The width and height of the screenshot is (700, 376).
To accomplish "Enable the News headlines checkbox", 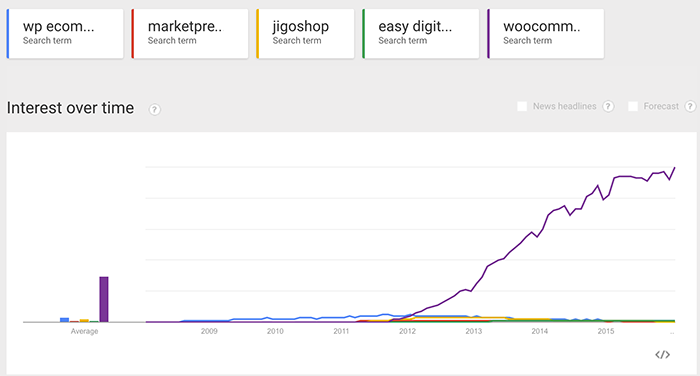I will point(522,106).
